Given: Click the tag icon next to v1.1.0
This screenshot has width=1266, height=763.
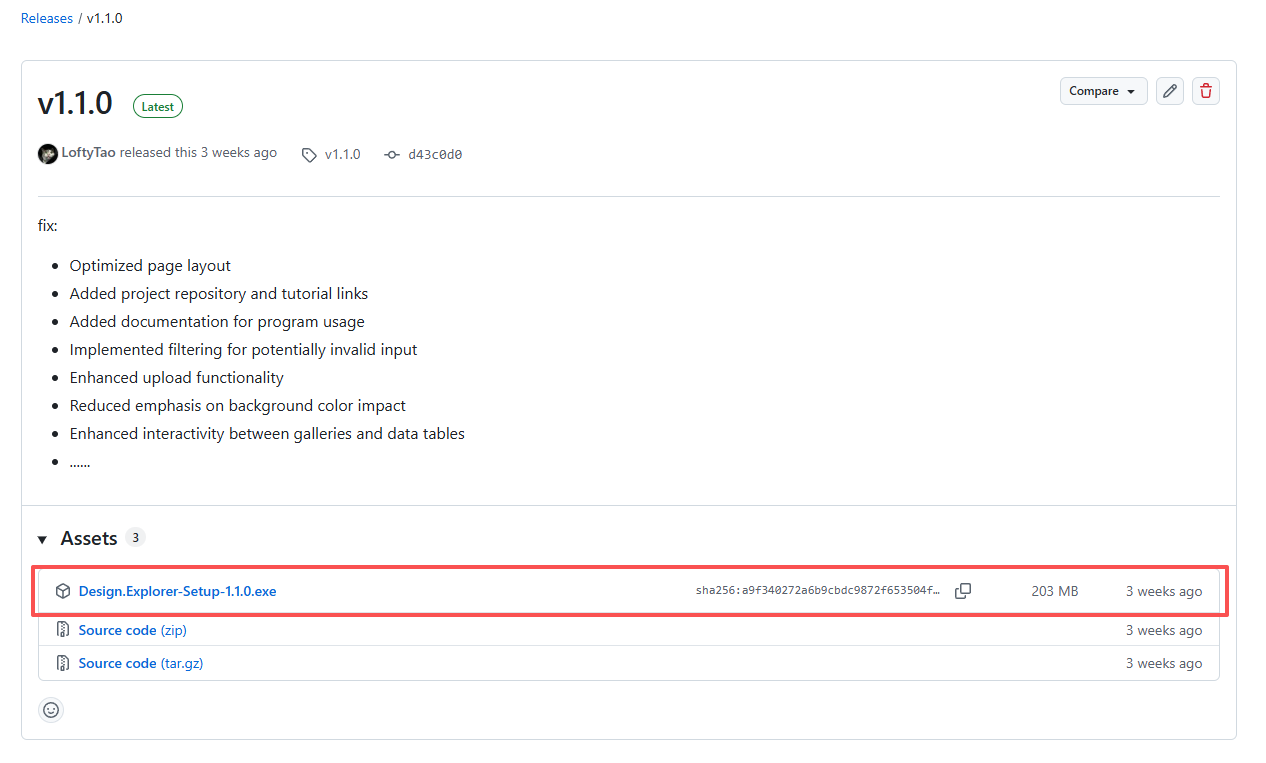Looking at the screenshot, I should 310,155.
